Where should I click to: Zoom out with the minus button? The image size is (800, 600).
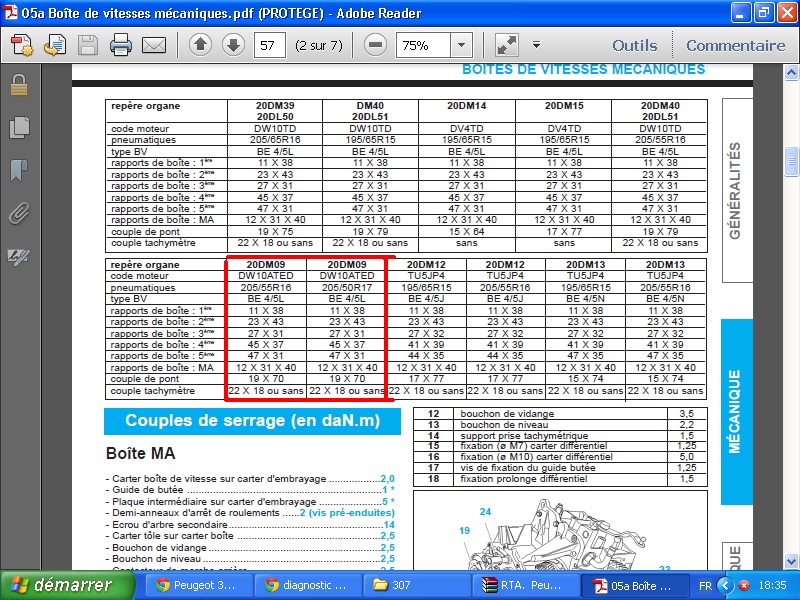pos(375,45)
